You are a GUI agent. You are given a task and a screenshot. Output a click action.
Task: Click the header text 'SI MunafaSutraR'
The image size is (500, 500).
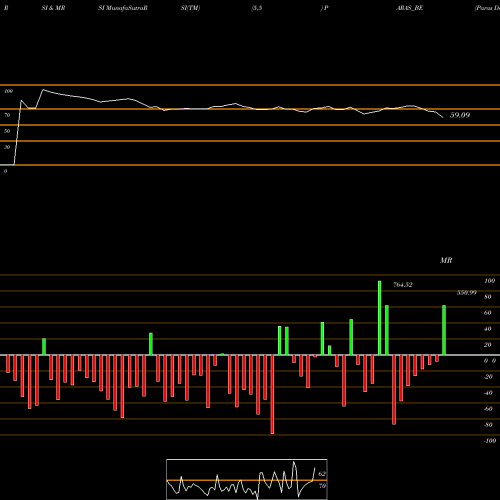(123, 8)
